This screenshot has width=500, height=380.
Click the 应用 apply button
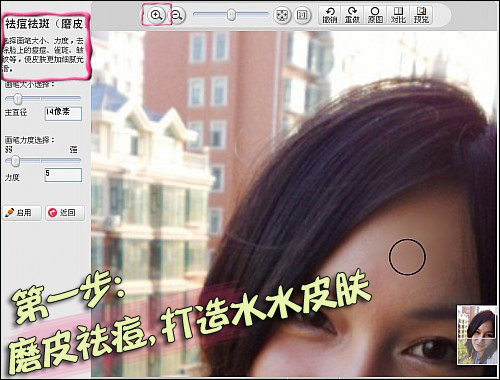click(x=22, y=213)
